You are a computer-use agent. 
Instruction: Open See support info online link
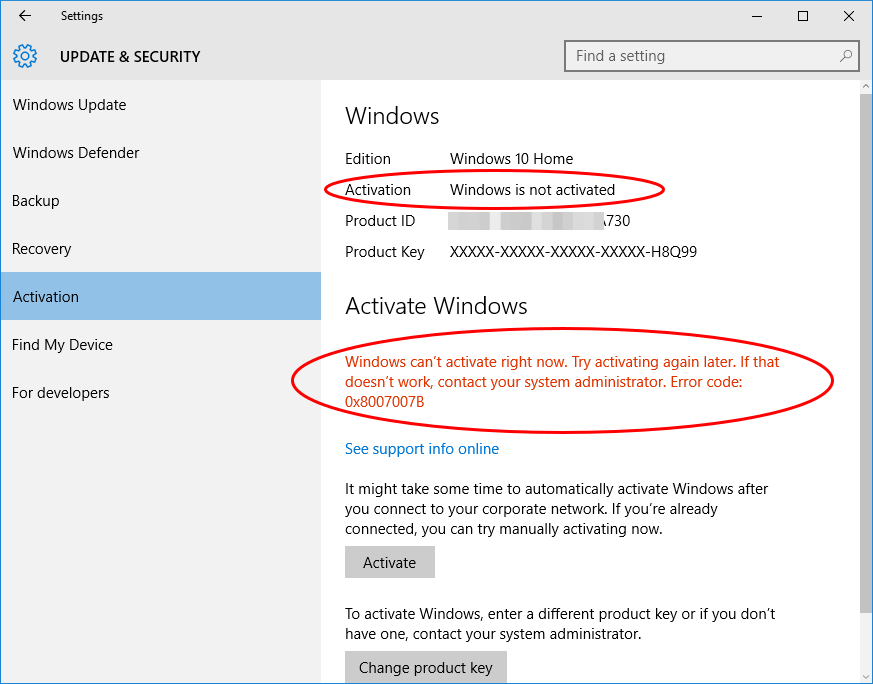tap(421, 449)
